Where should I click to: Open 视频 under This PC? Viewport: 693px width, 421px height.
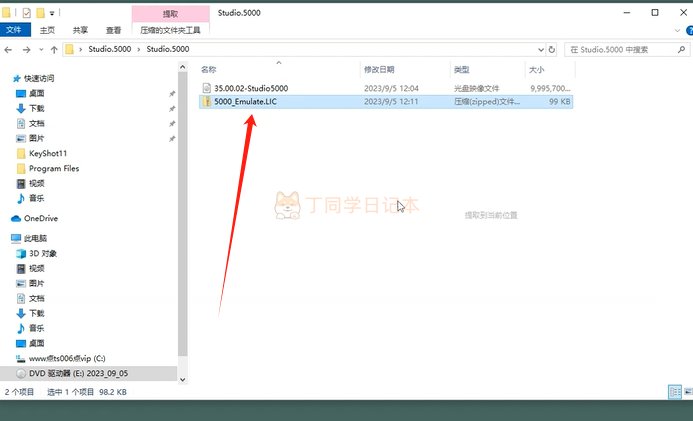point(36,269)
